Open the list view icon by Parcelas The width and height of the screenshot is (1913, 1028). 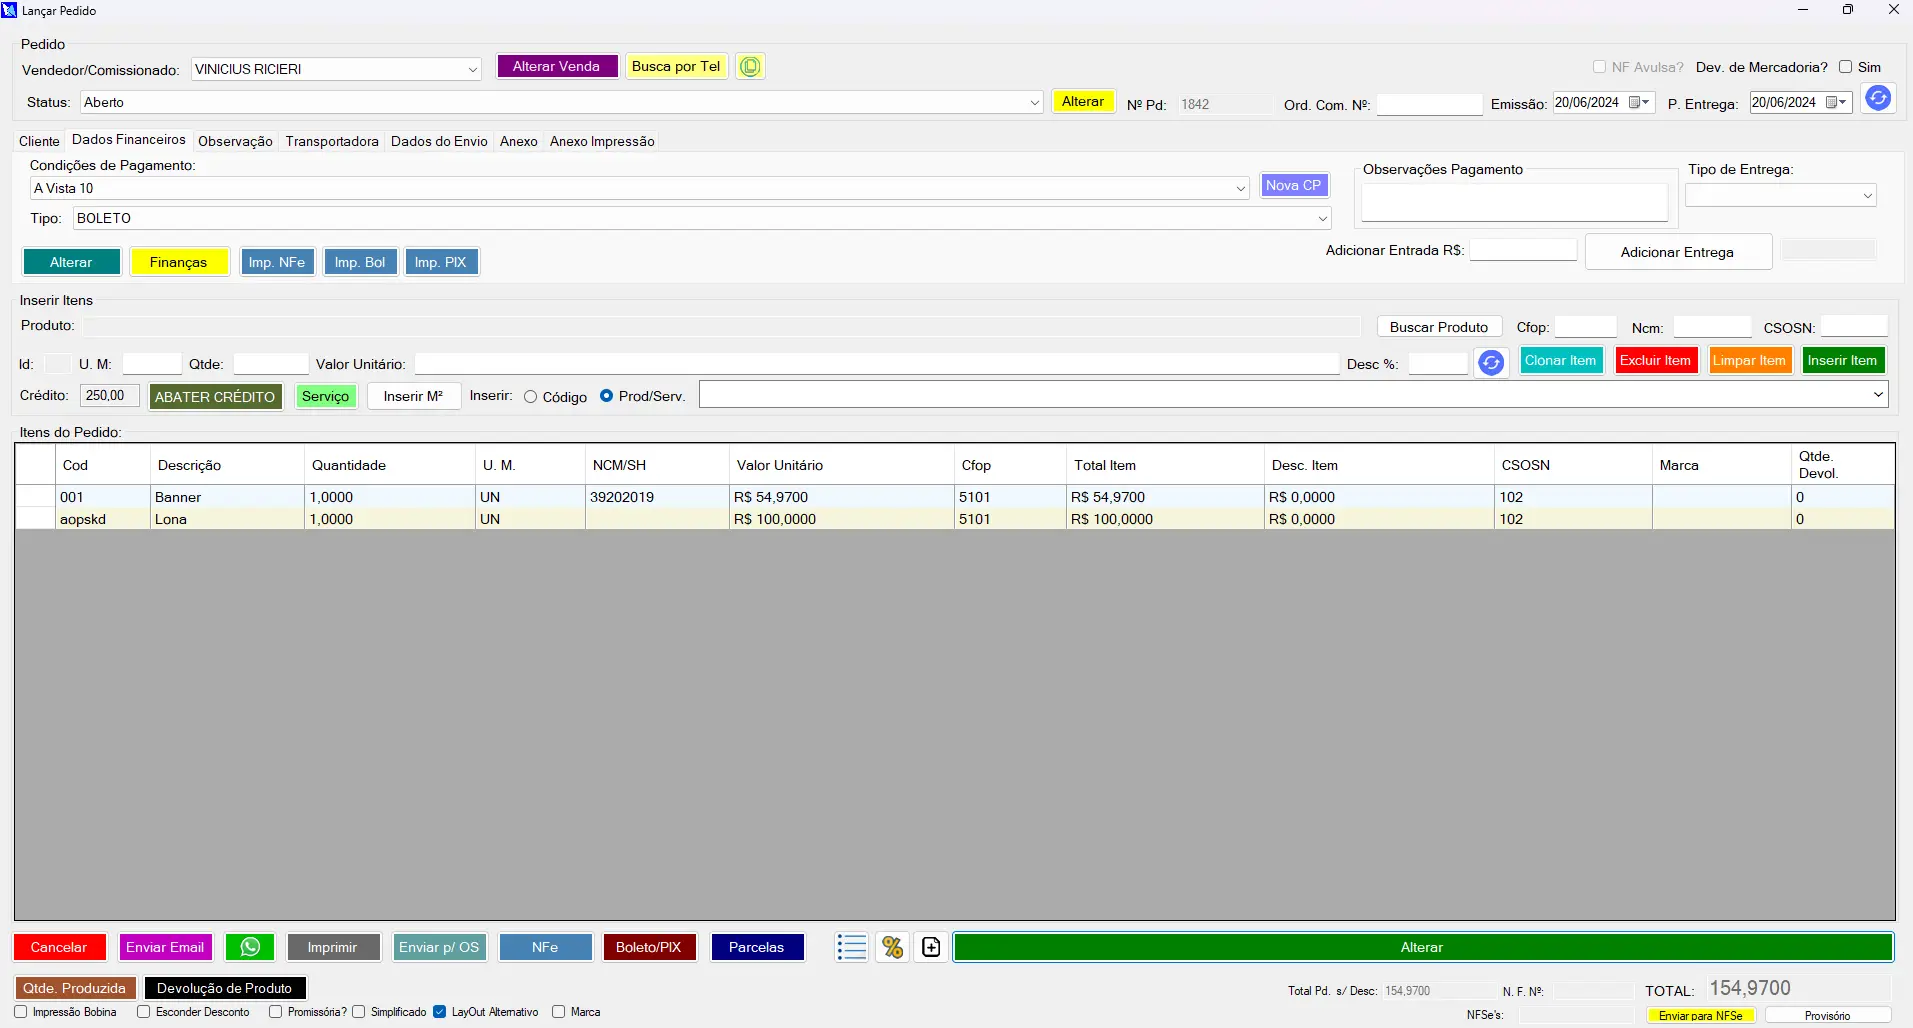coord(851,947)
